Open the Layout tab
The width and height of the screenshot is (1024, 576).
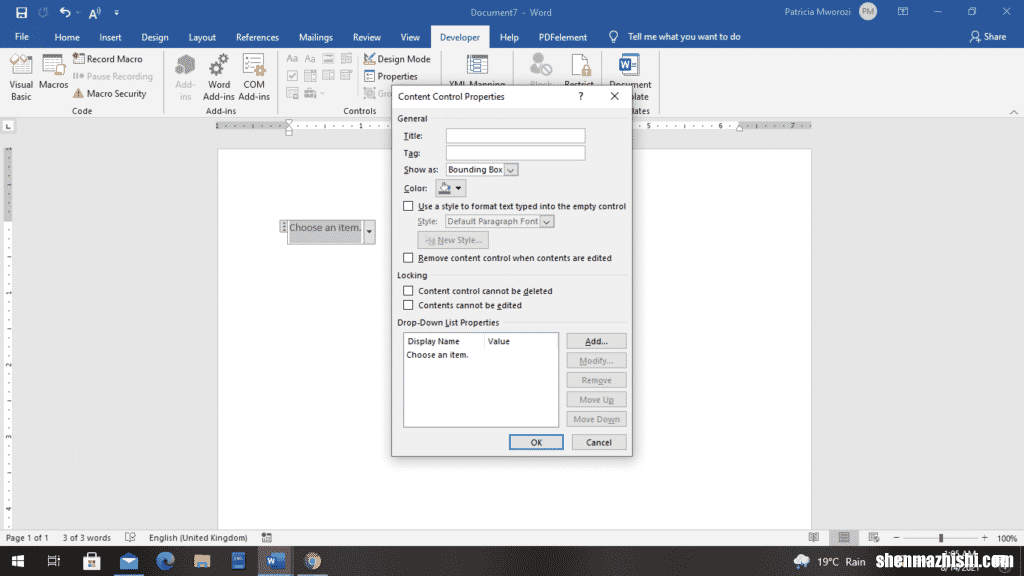coord(202,37)
